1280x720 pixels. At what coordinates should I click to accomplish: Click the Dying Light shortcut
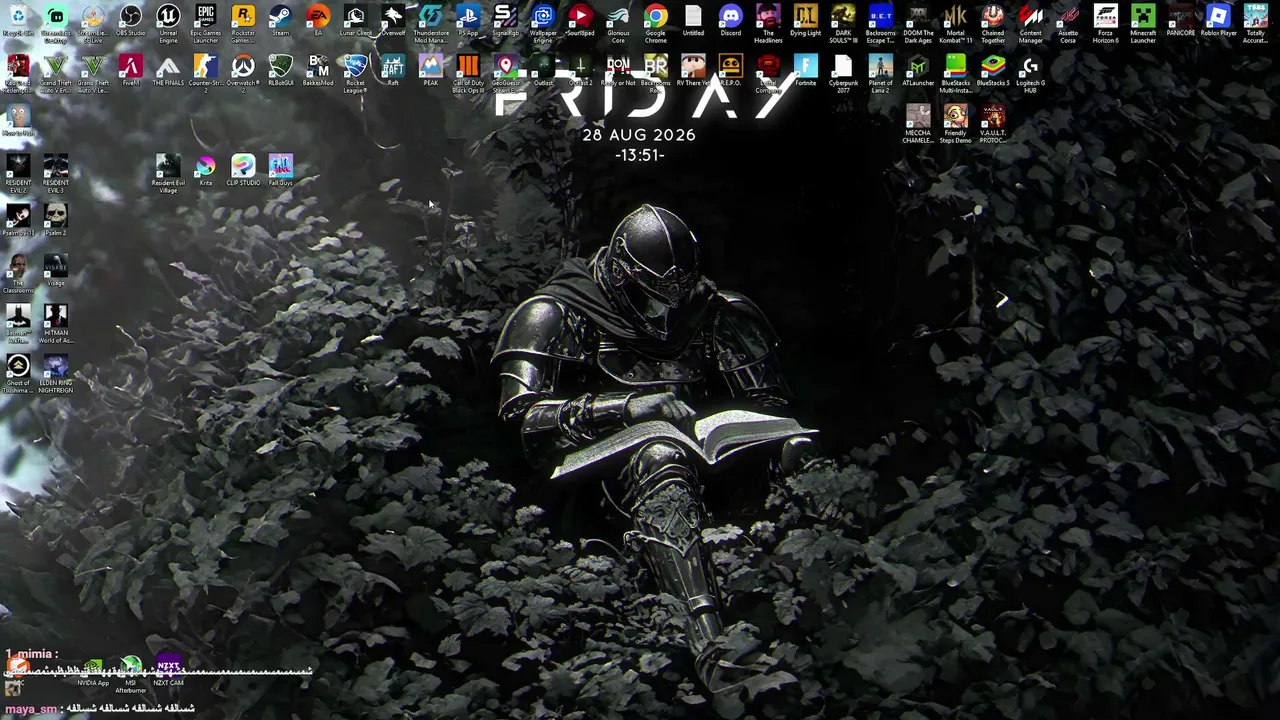click(x=806, y=22)
